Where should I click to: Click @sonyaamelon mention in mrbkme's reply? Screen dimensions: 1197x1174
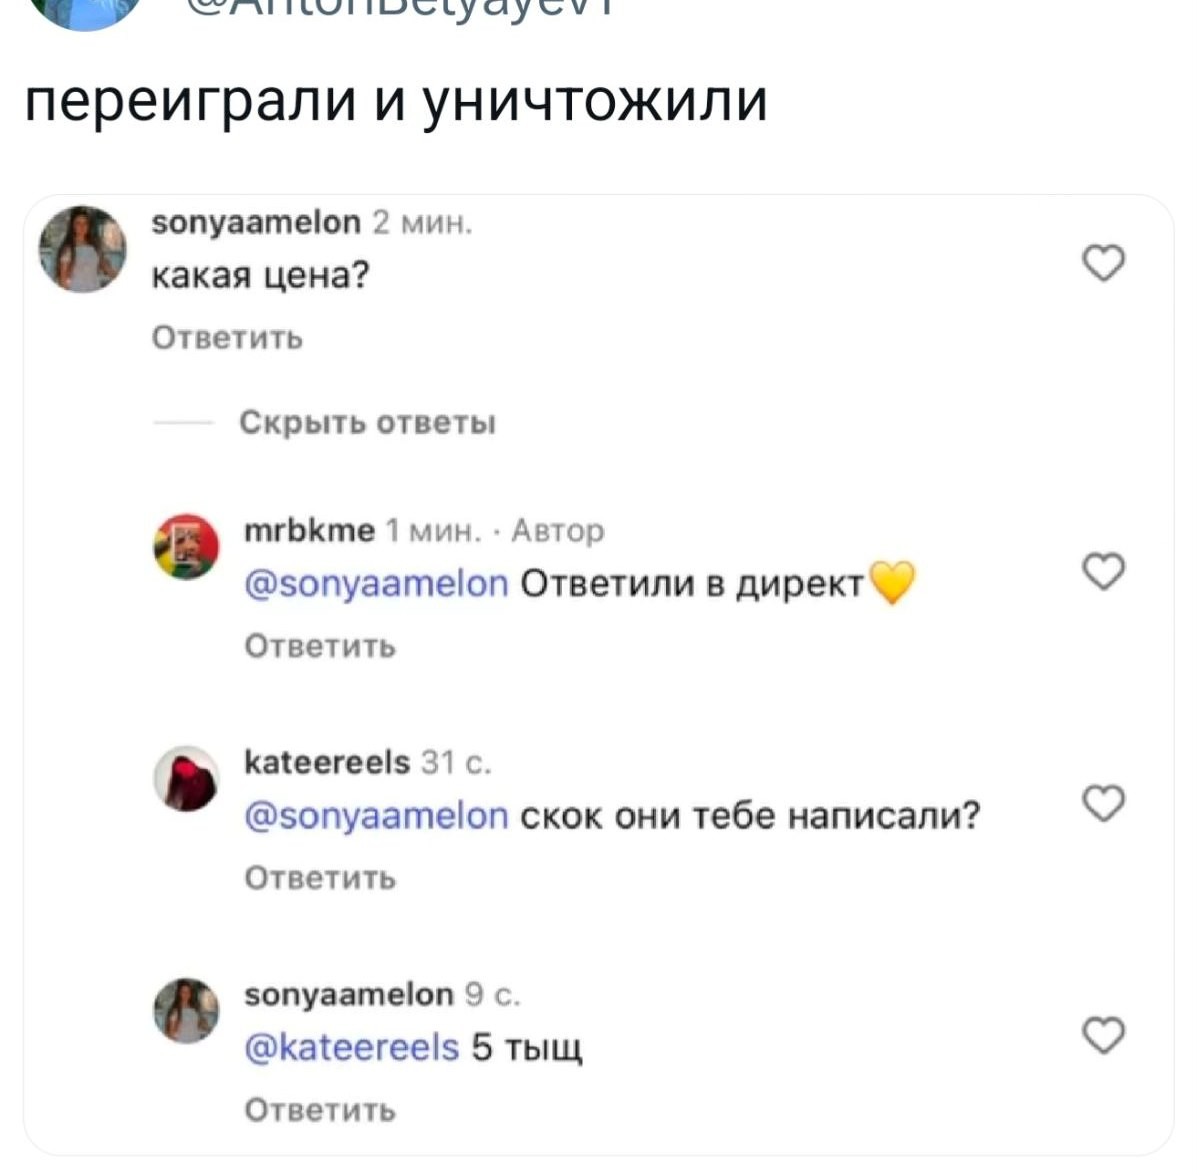click(377, 582)
